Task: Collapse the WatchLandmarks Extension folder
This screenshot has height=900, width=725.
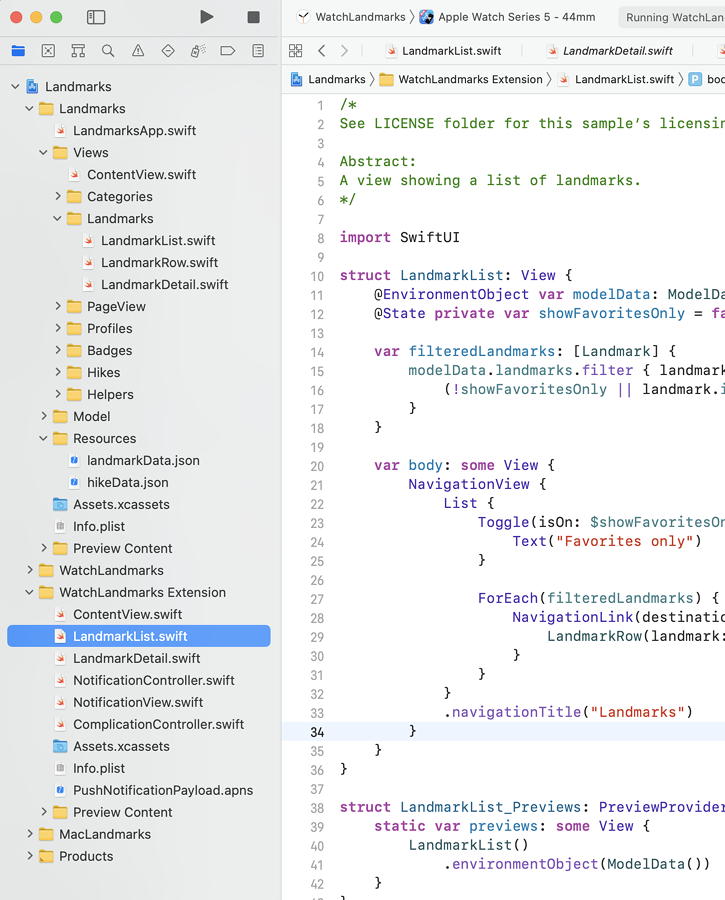Action: 29,592
